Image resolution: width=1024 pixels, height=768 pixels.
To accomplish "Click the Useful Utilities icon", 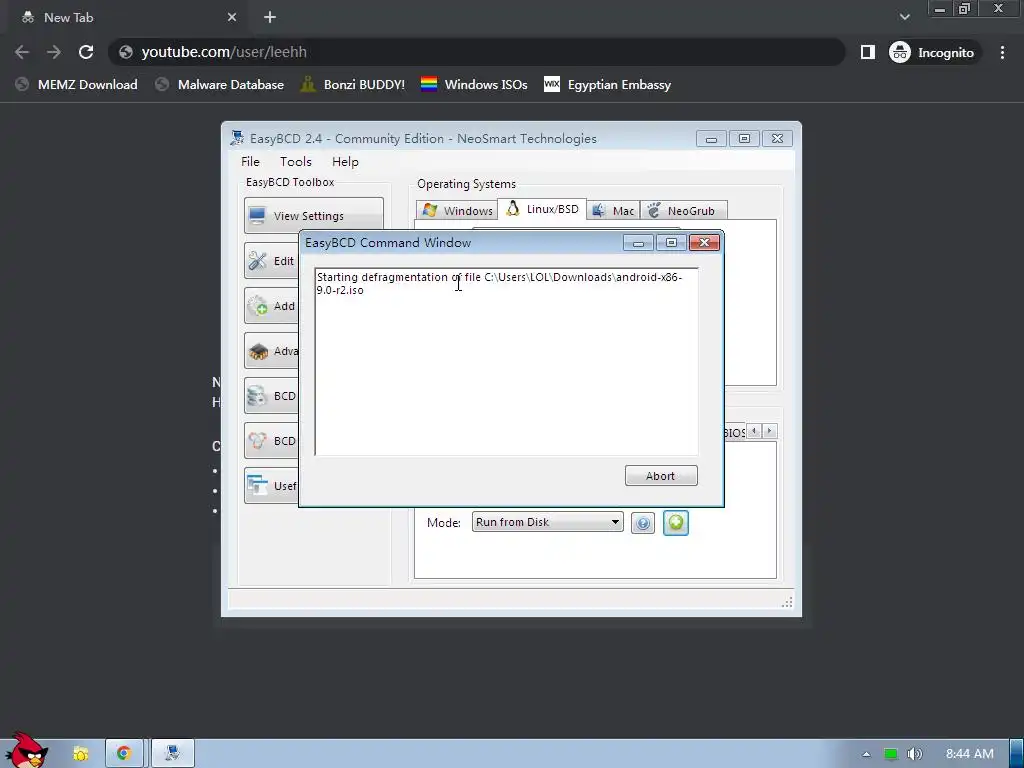I will (258, 486).
